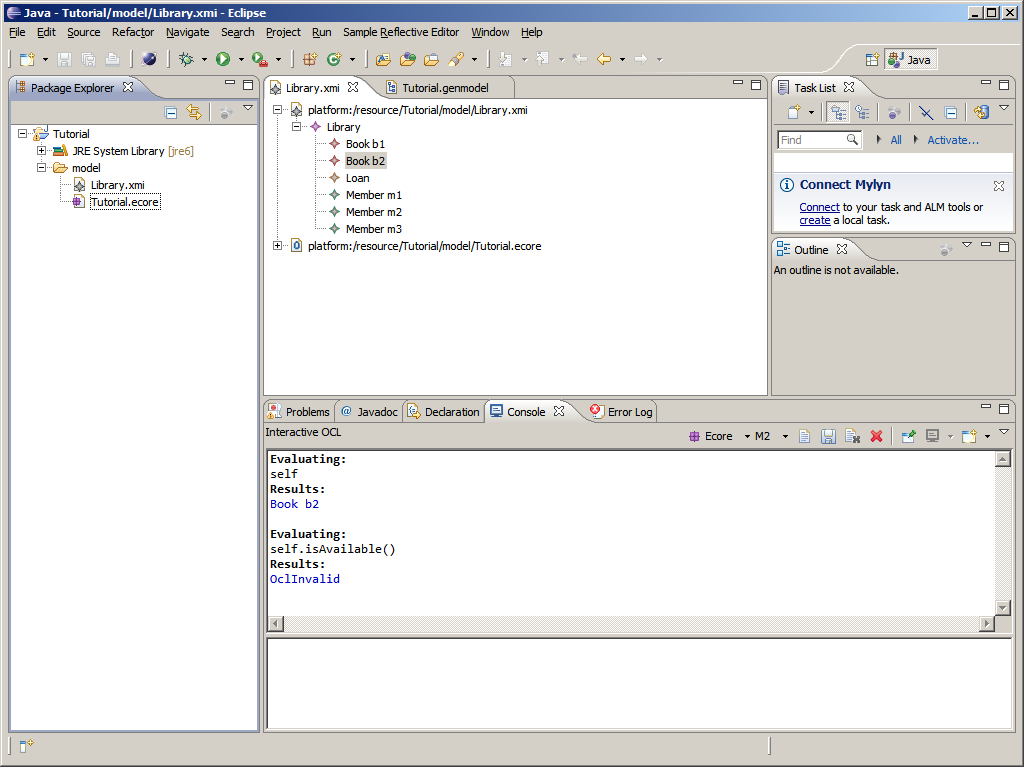
Task: Click the green Run button icon
Action: (223, 59)
